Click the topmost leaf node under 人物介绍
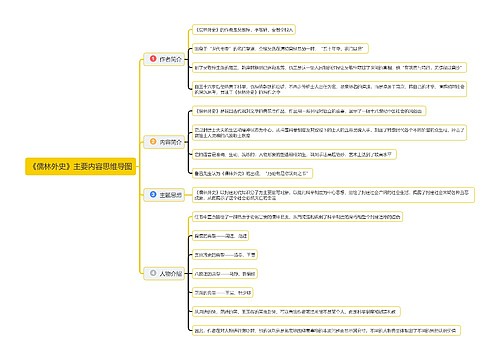 (298, 217)
